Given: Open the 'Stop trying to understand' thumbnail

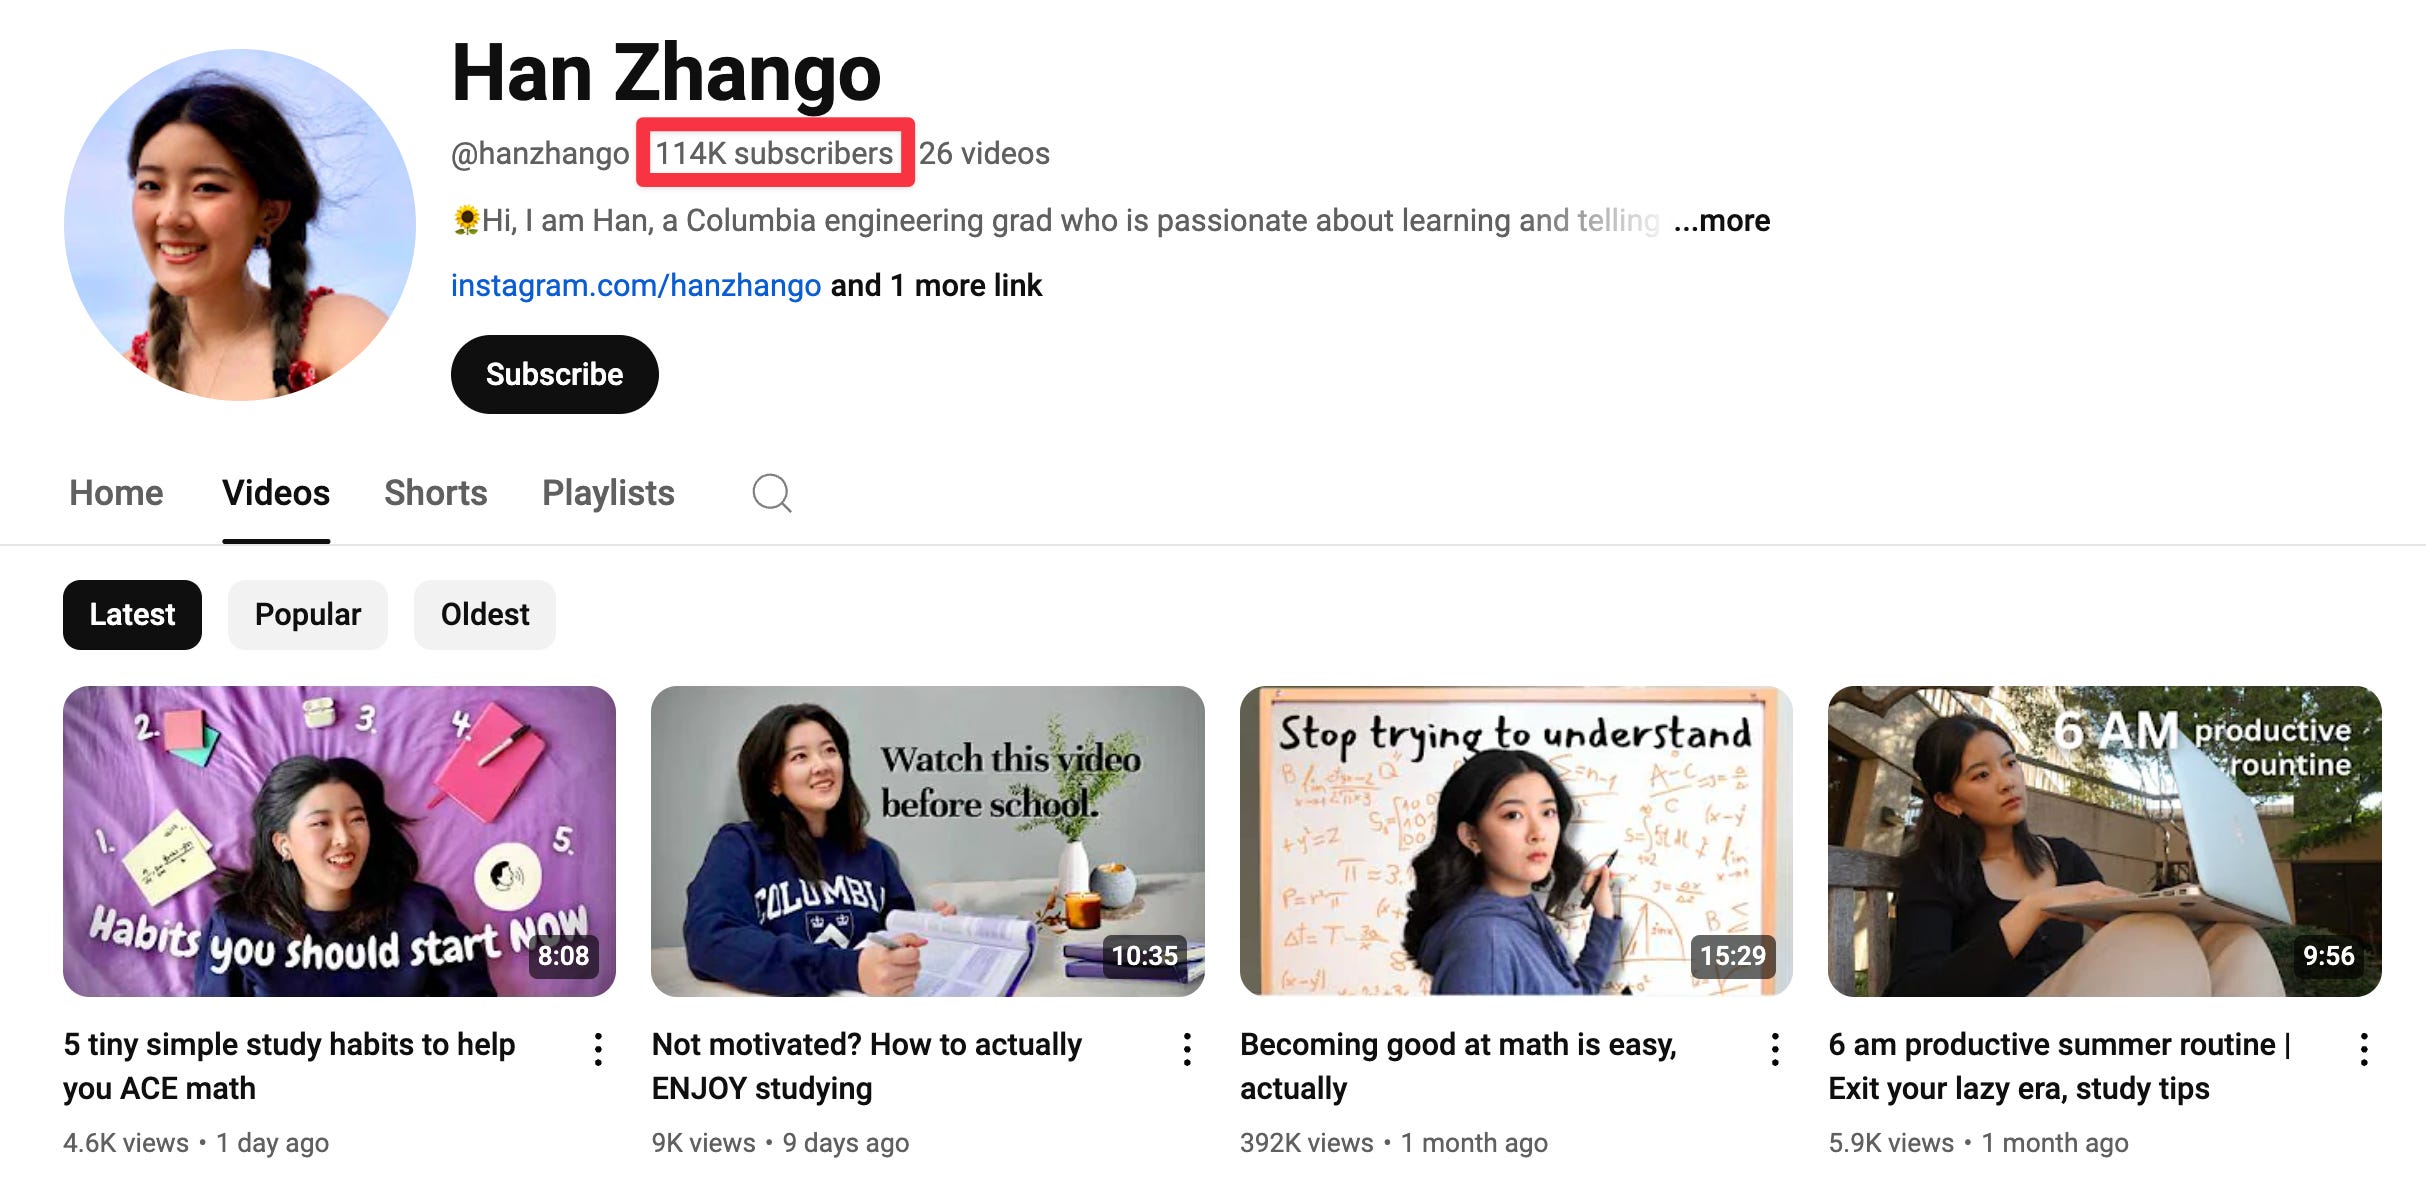Looking at the screenshot, I should pyautogui.click(x=1515, y=841).
